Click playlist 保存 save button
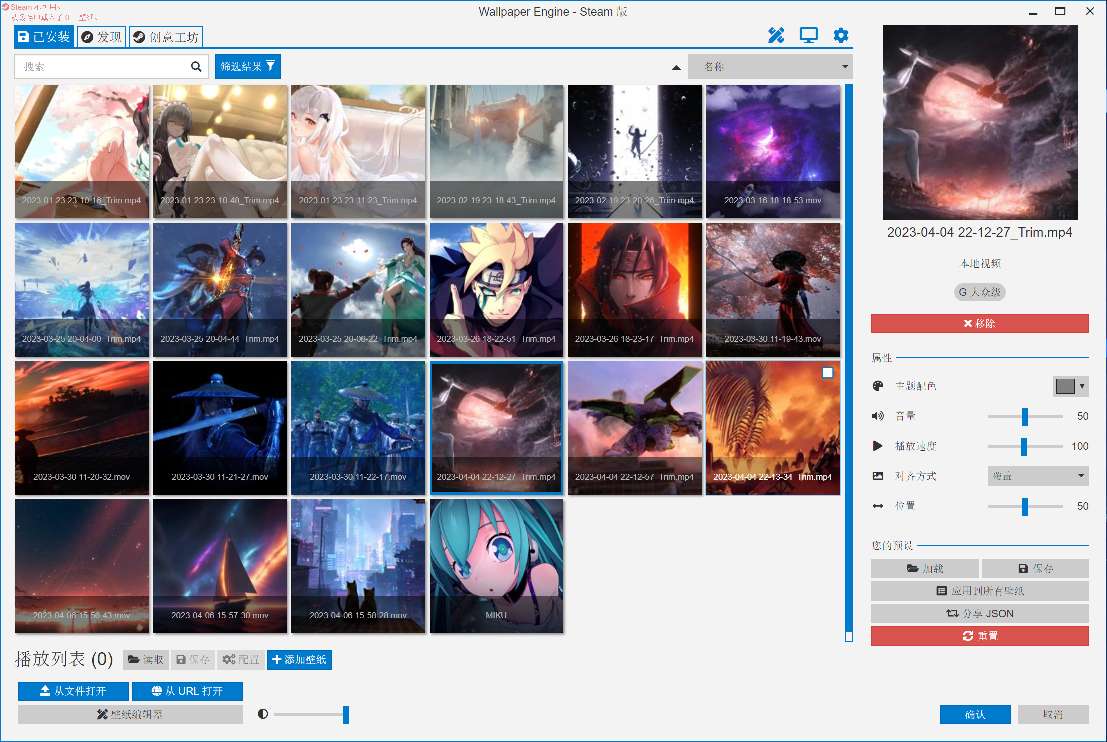Screen dimensions: 1107x742 193,659
